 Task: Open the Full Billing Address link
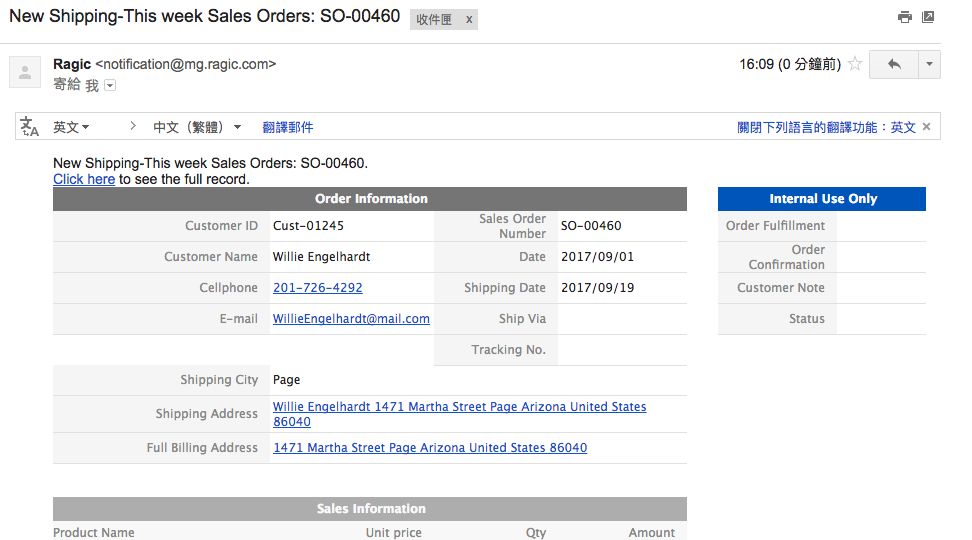click(430, 448)
